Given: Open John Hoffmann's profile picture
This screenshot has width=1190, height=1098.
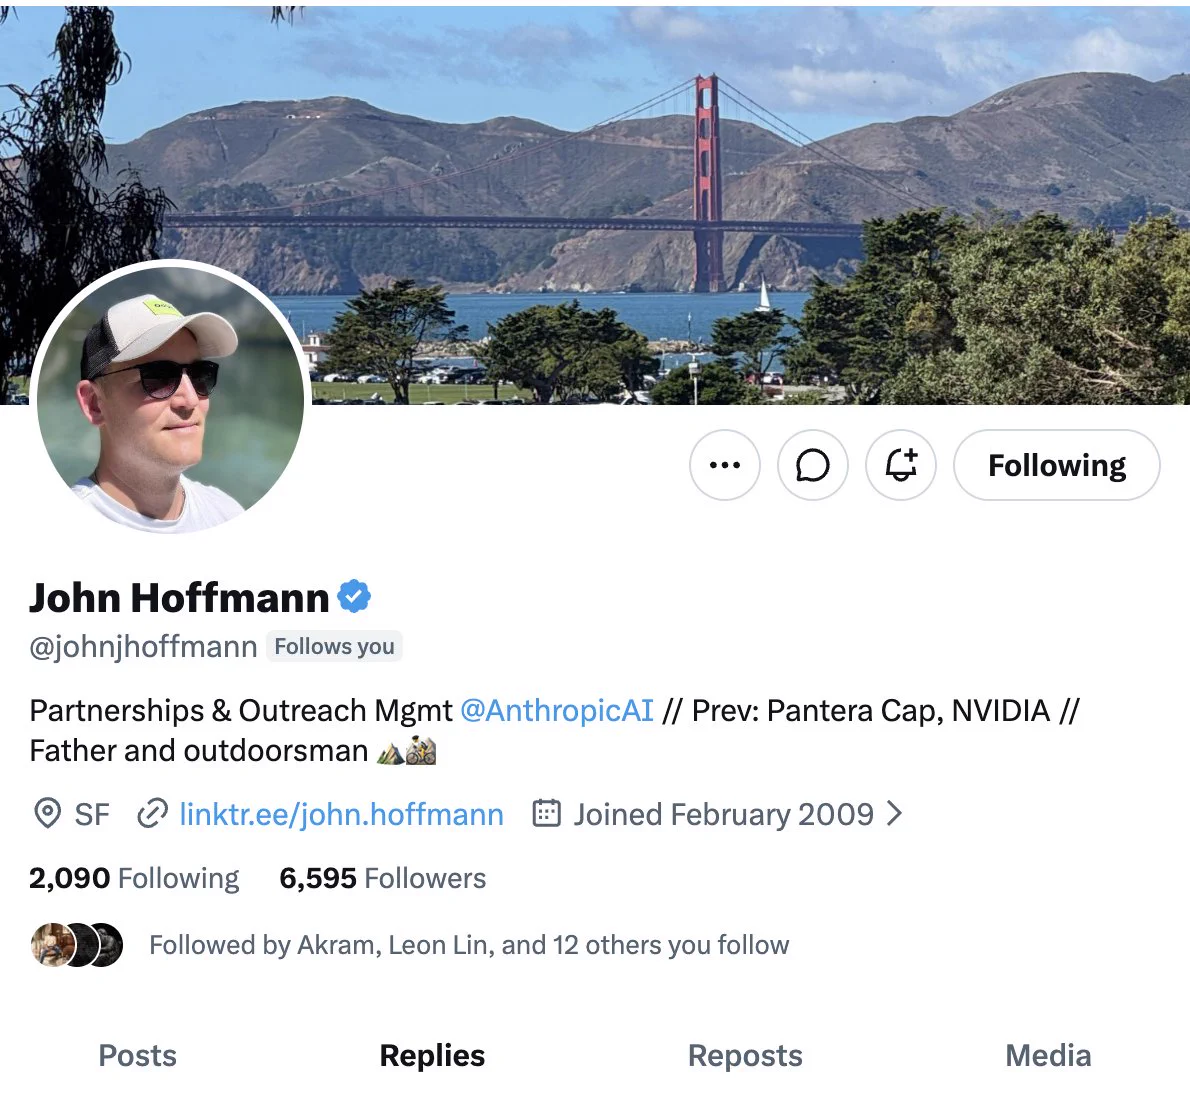Looking at the screenshot, I should pos(171,398).
